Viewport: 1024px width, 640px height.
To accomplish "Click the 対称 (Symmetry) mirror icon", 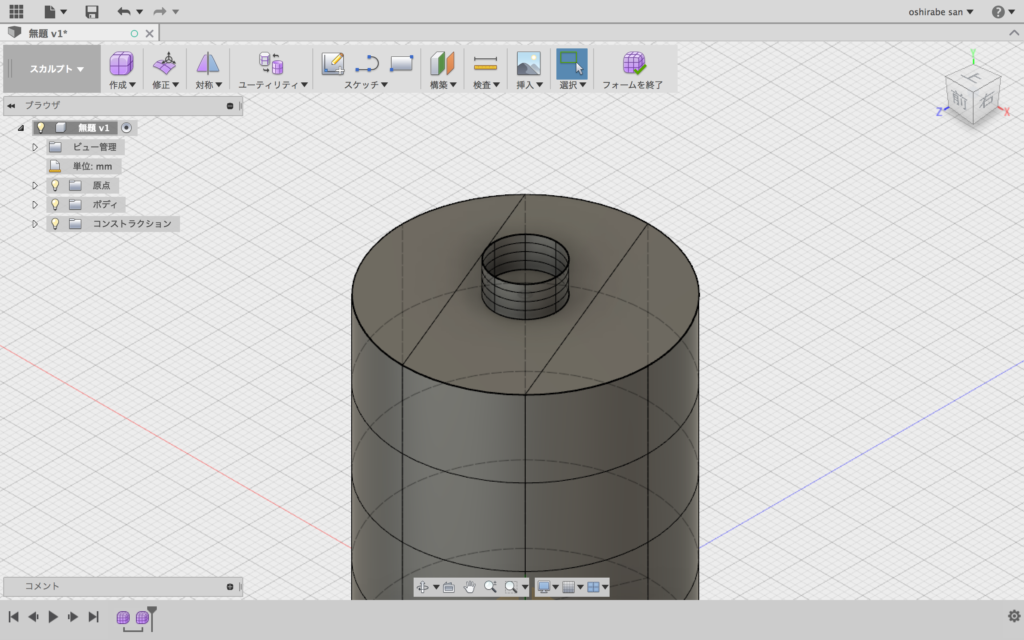I will click(x=208, y=64).
